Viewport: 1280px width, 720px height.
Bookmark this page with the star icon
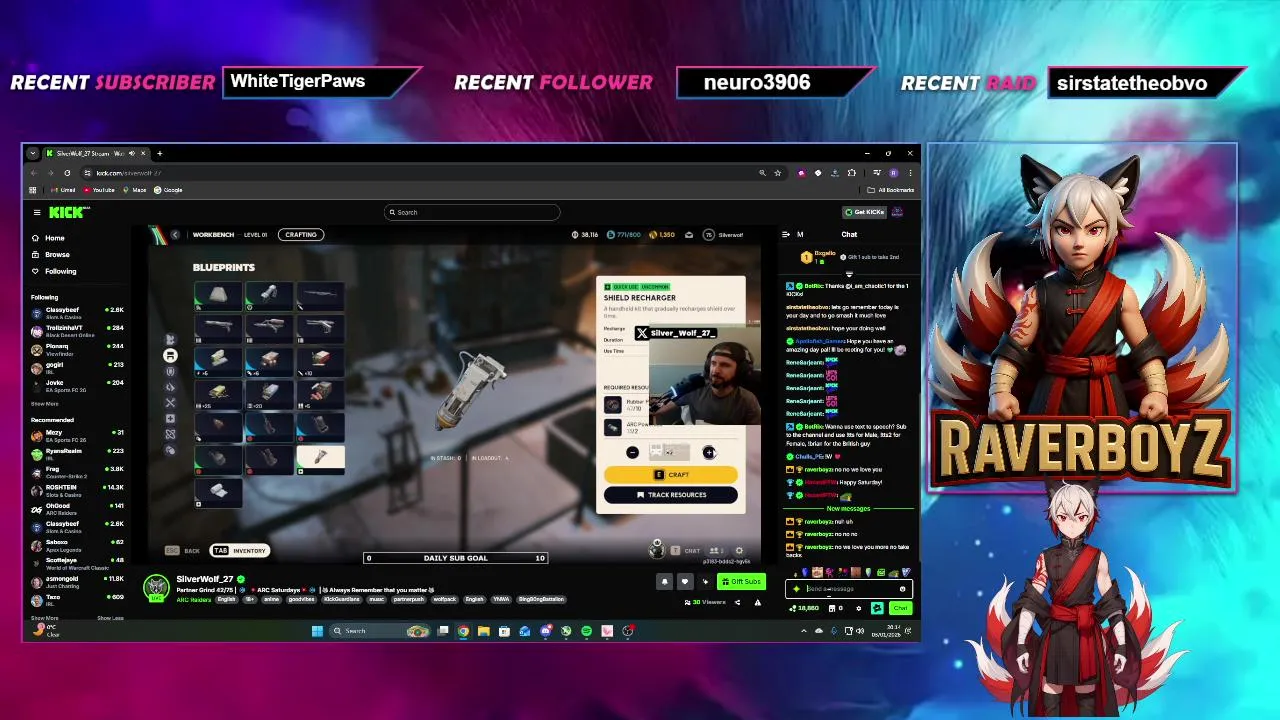point(777,173)
